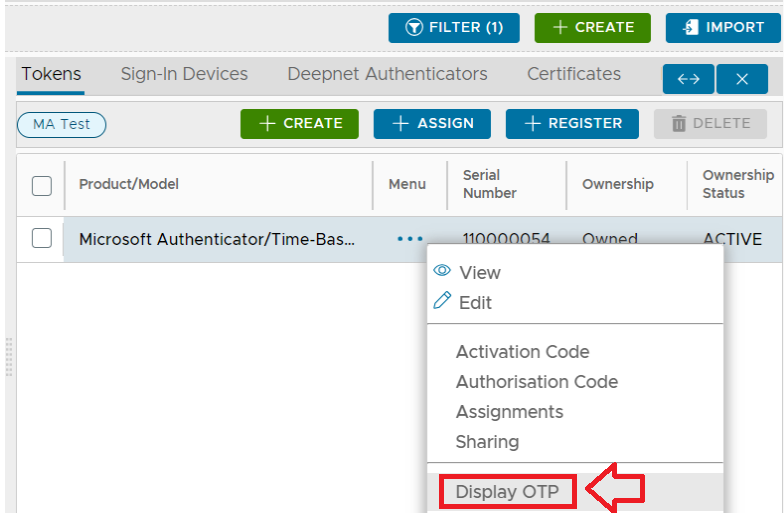
Task: Click the funnel Filter (1) button
Action: tap(454, 28)
